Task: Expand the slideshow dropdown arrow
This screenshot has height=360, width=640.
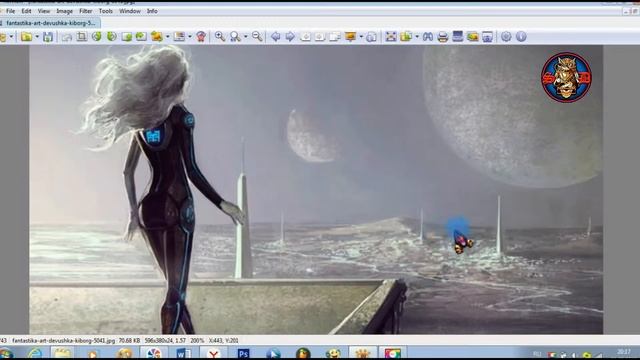Action: pyautogui.click(x=361, y=37)
